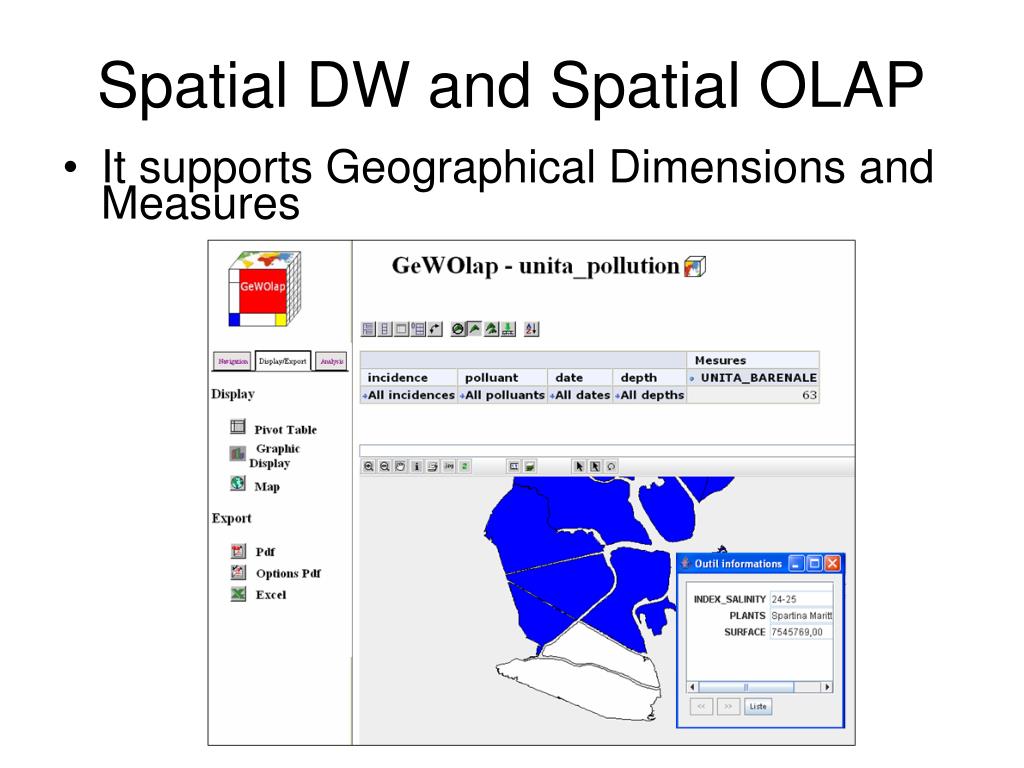Click the SURFACE value field

click(801, 632)
